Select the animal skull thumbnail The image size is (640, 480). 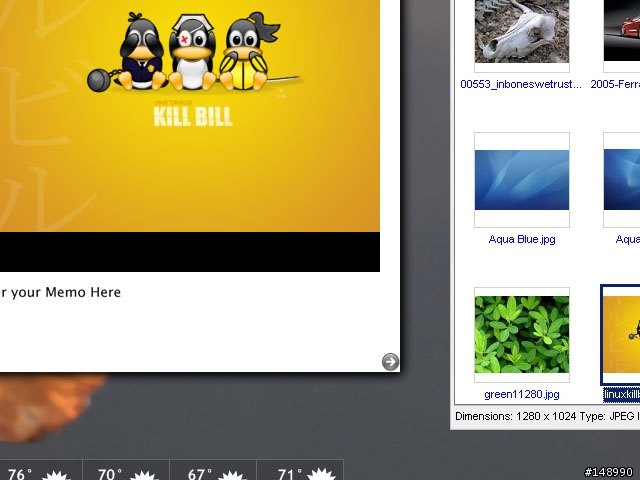[522, 31]
